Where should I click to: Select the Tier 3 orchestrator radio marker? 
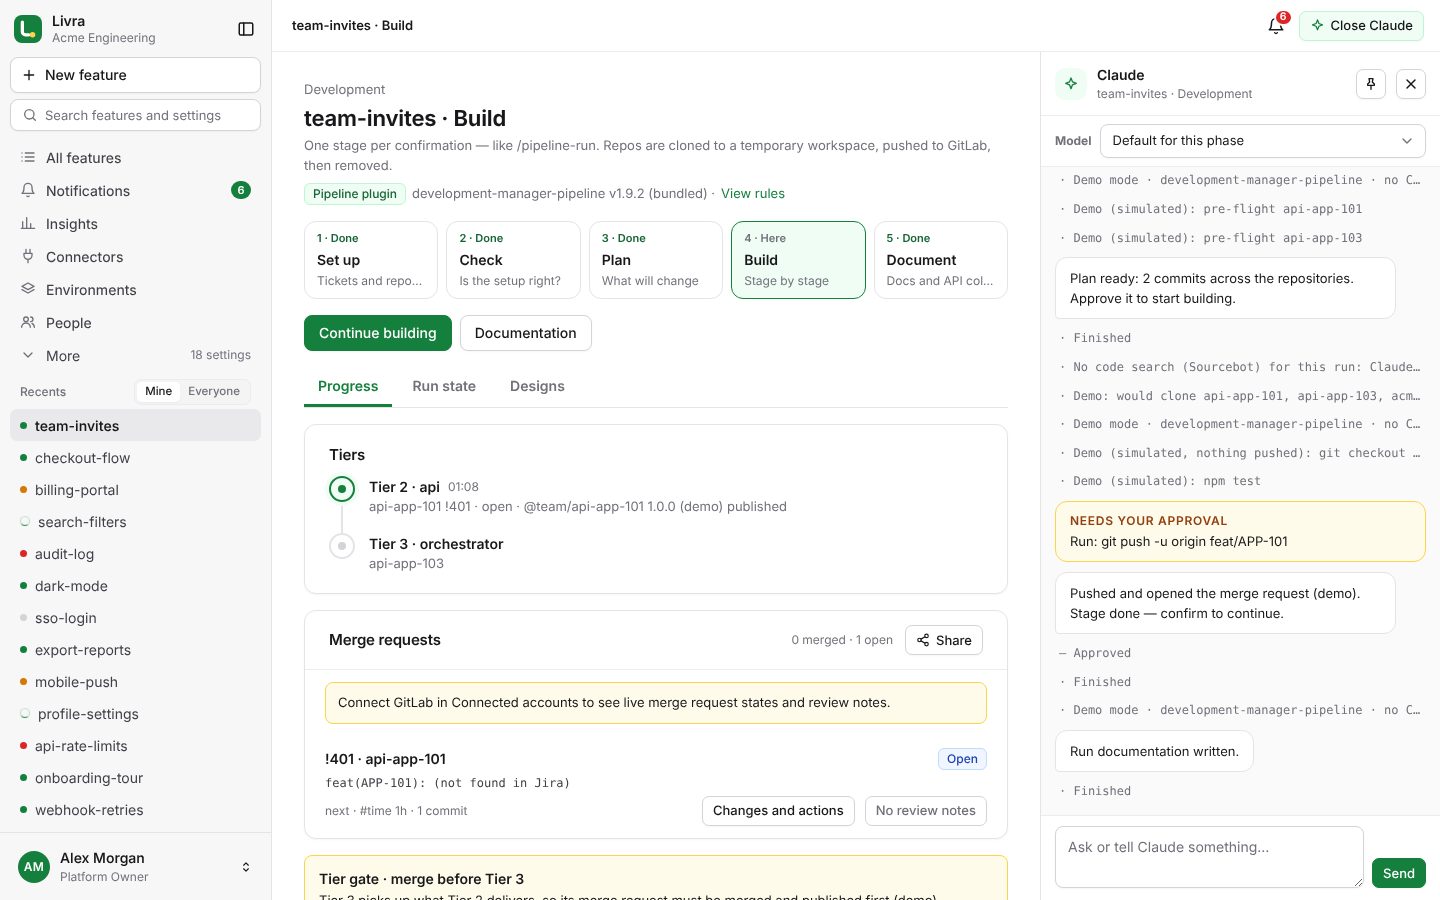[342, 546]
